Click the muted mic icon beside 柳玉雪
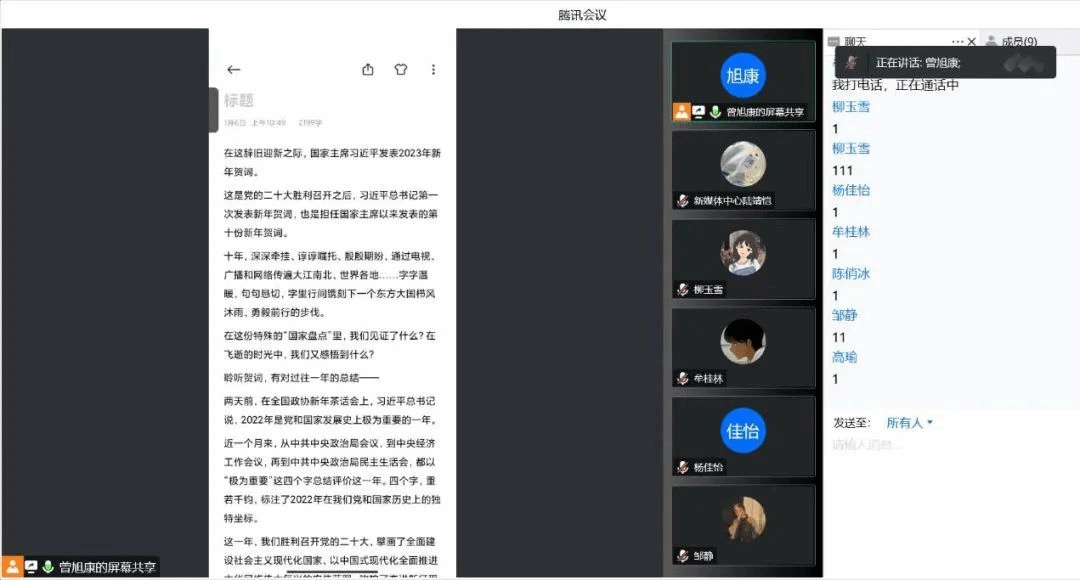The image size is (1080, 580). click(682, 290)
